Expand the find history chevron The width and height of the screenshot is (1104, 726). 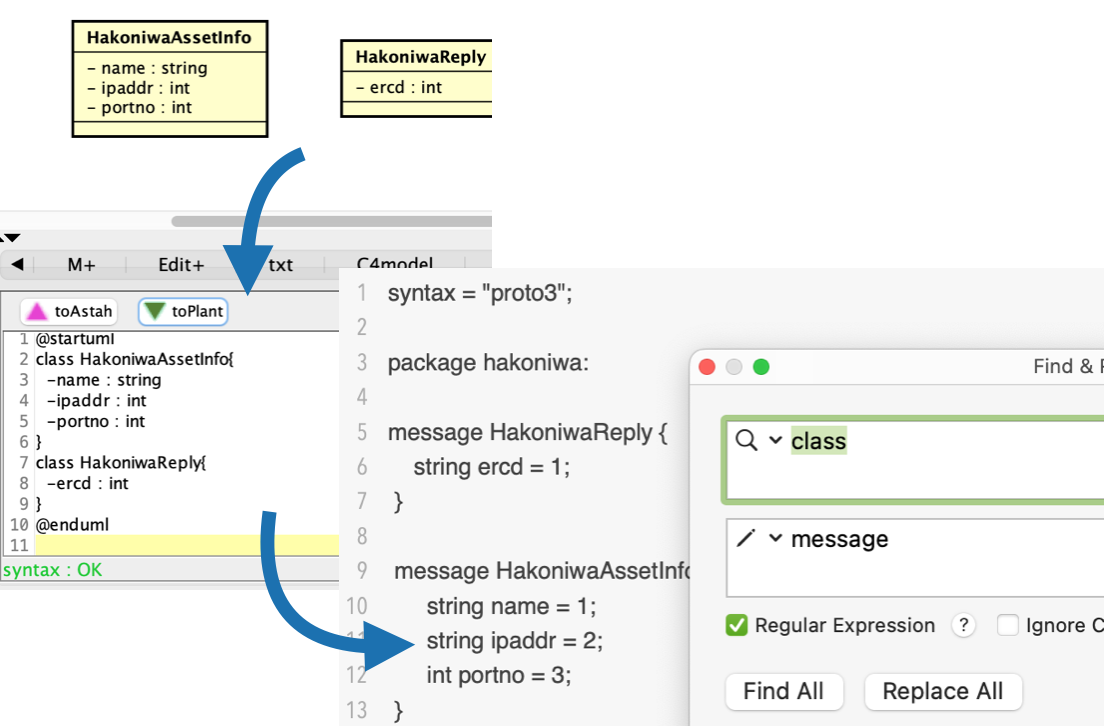point(775,441)
